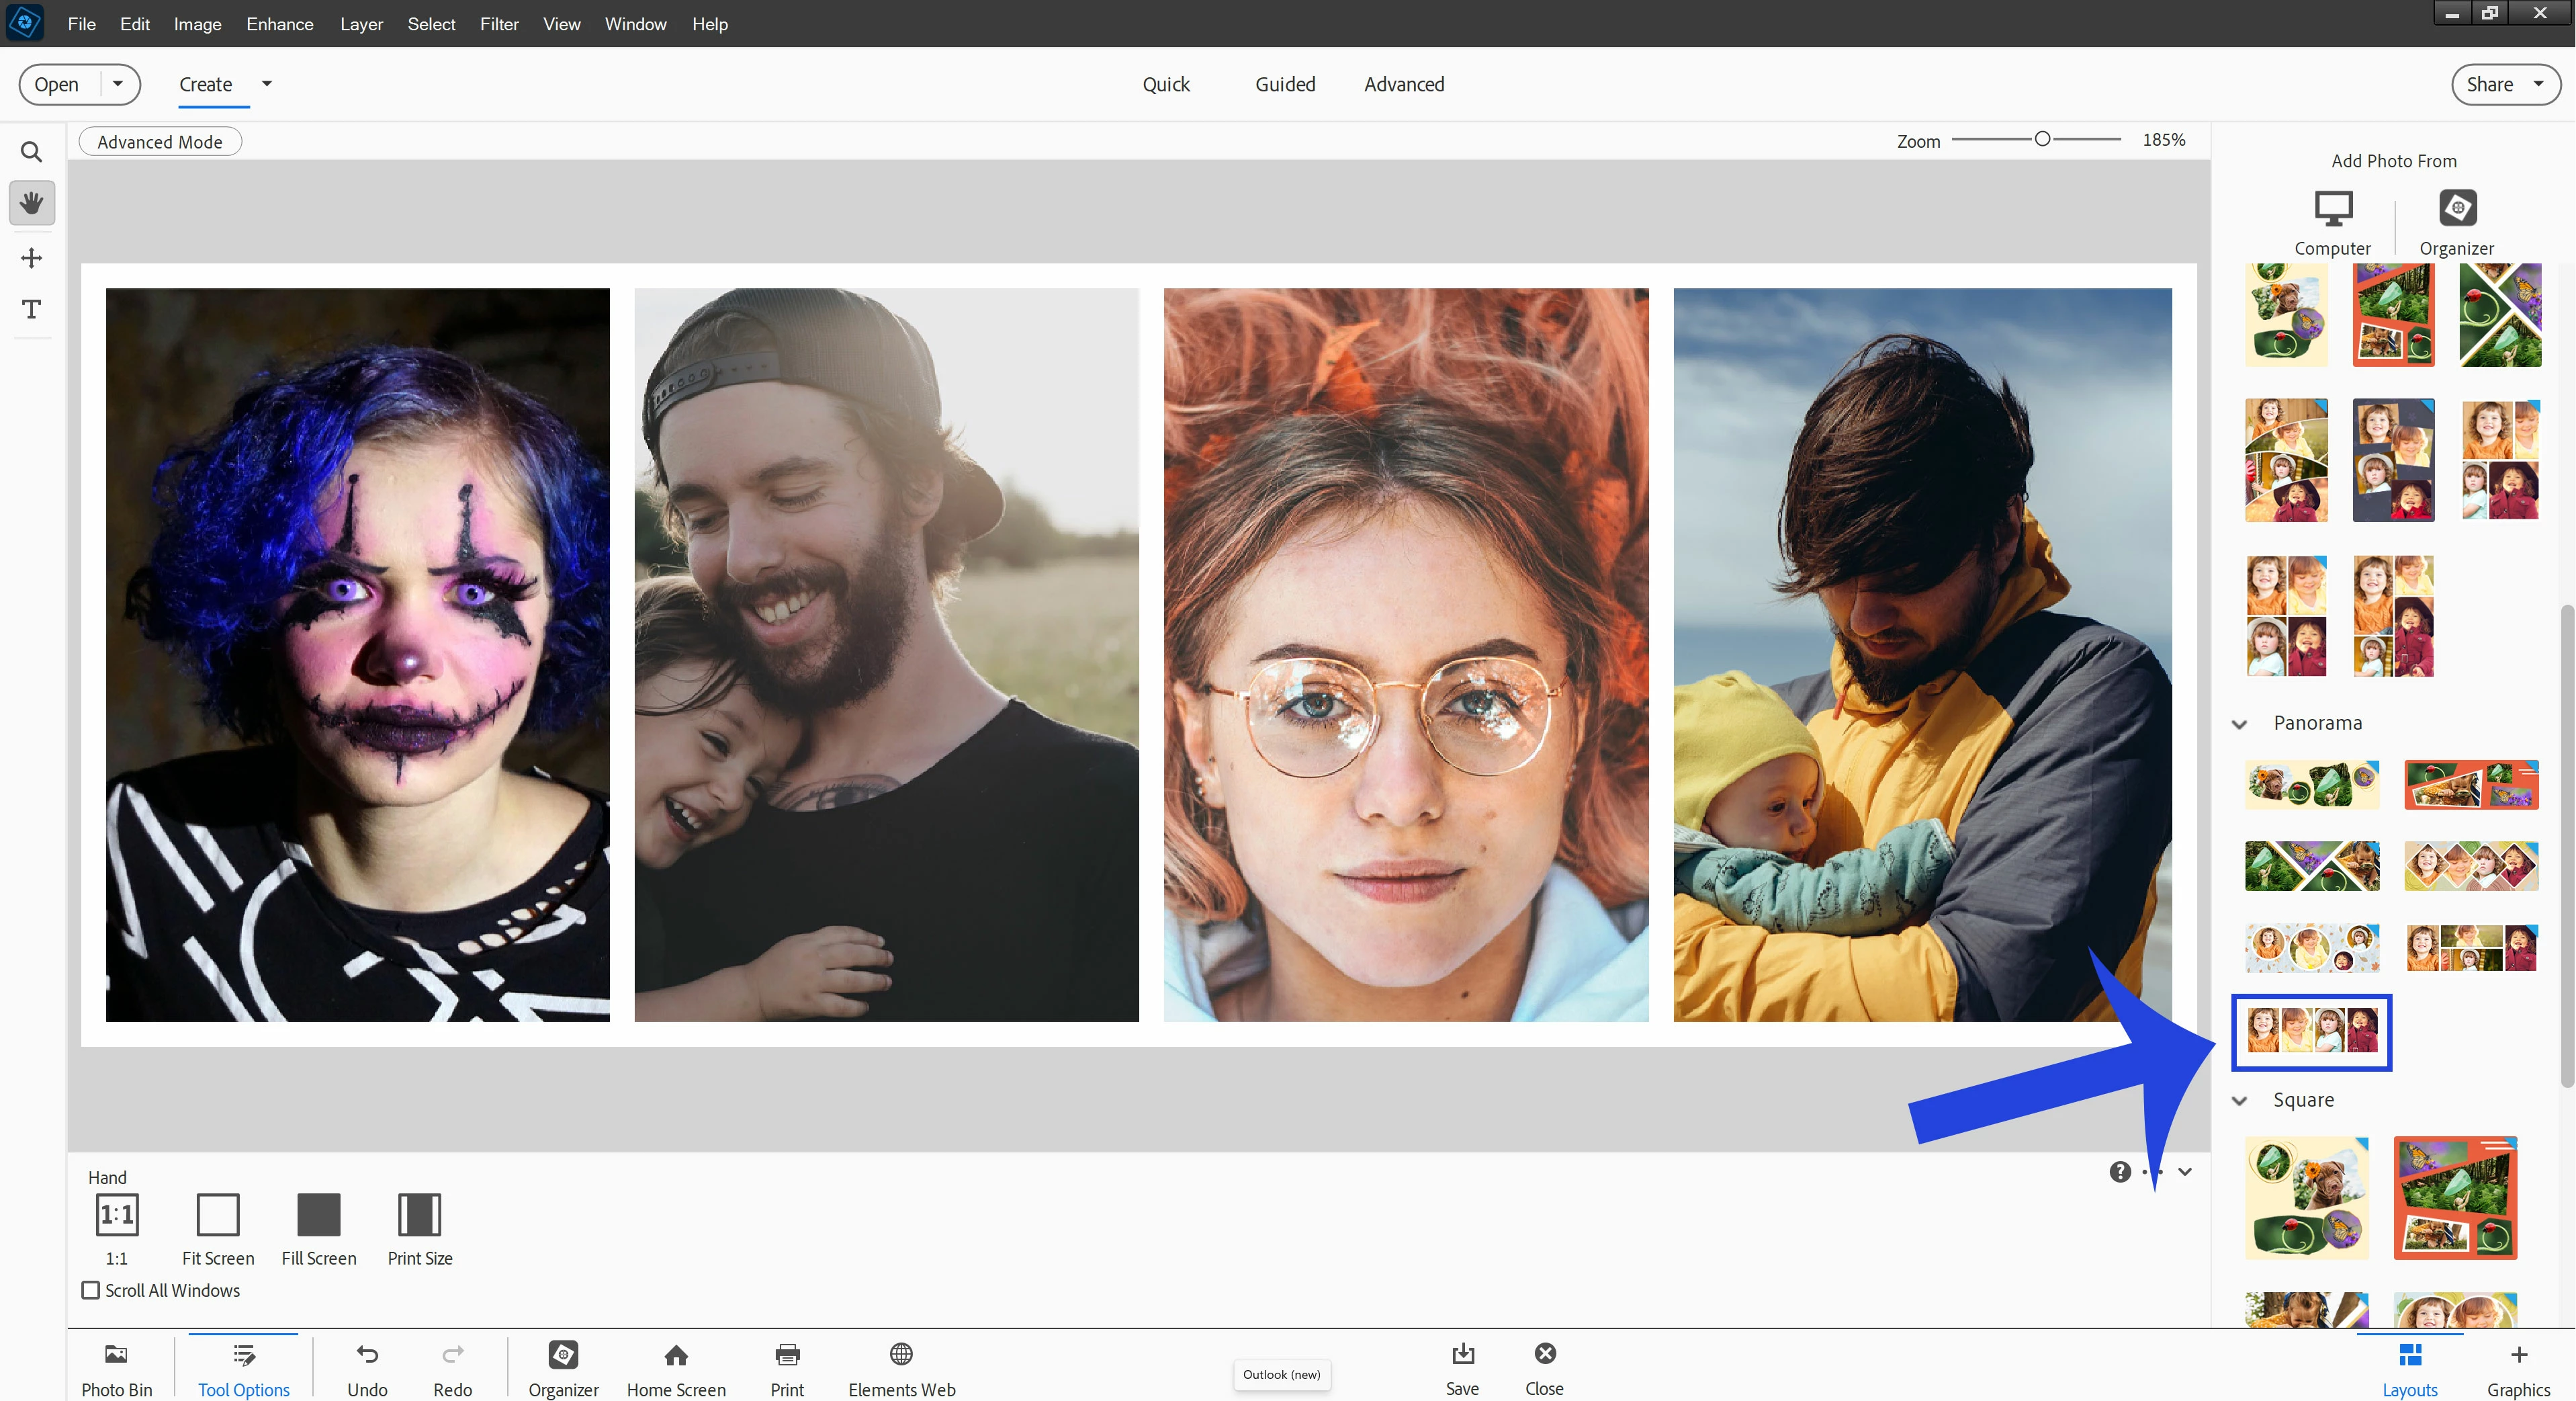Select the clown makeup portrait photo

click(358, 655)
